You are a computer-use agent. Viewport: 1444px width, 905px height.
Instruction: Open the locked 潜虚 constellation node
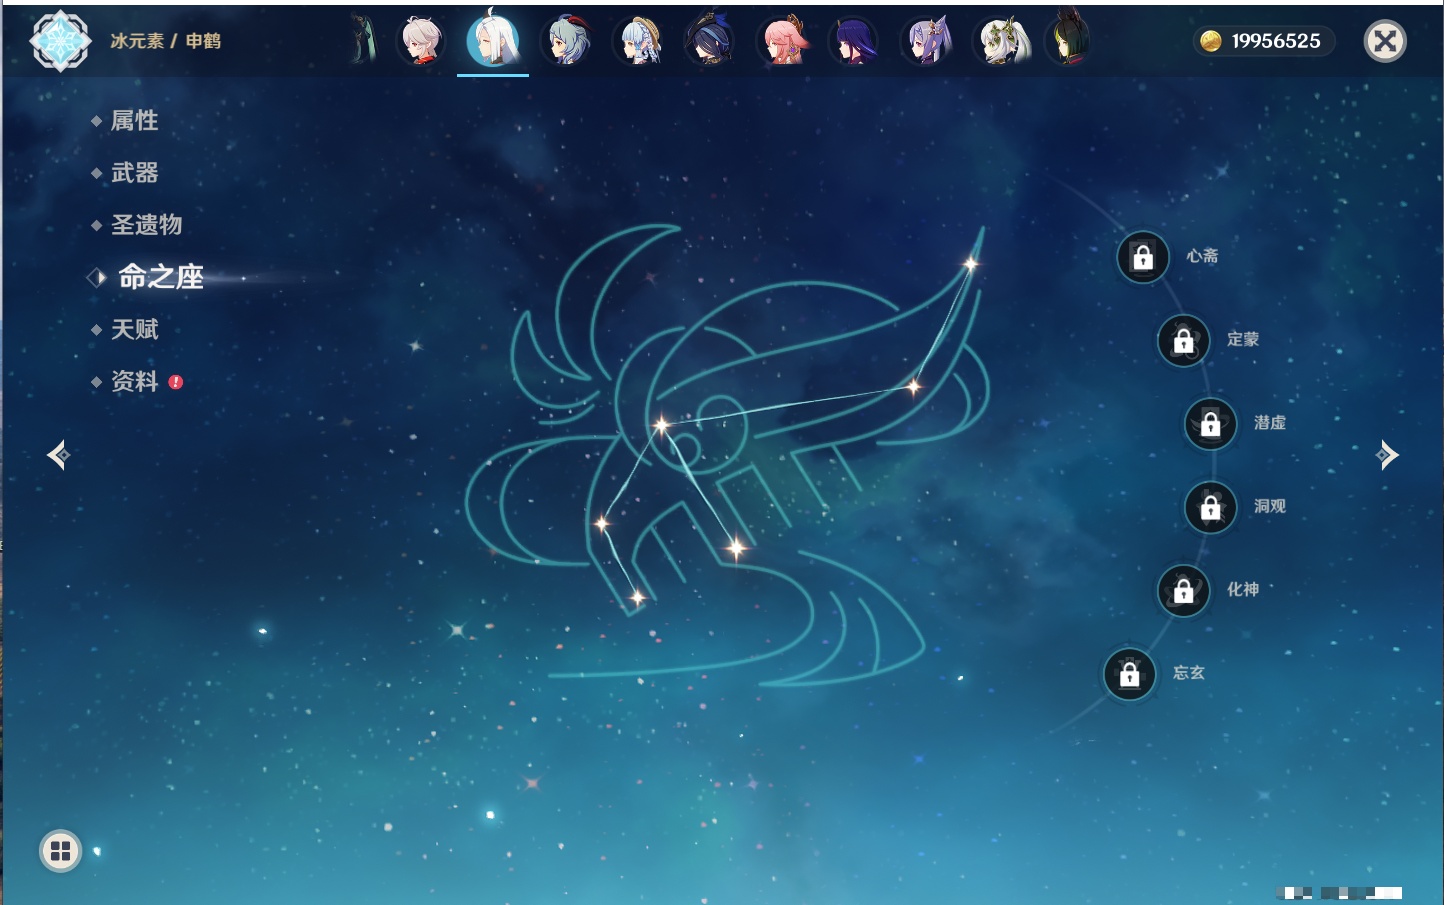pos(1211,424)
